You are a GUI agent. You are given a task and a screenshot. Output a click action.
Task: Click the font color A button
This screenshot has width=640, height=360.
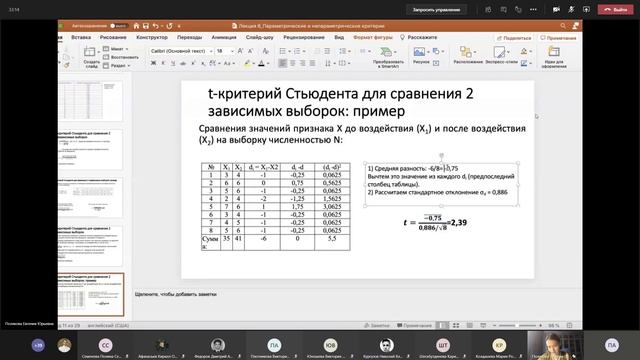tap(261, 63)
